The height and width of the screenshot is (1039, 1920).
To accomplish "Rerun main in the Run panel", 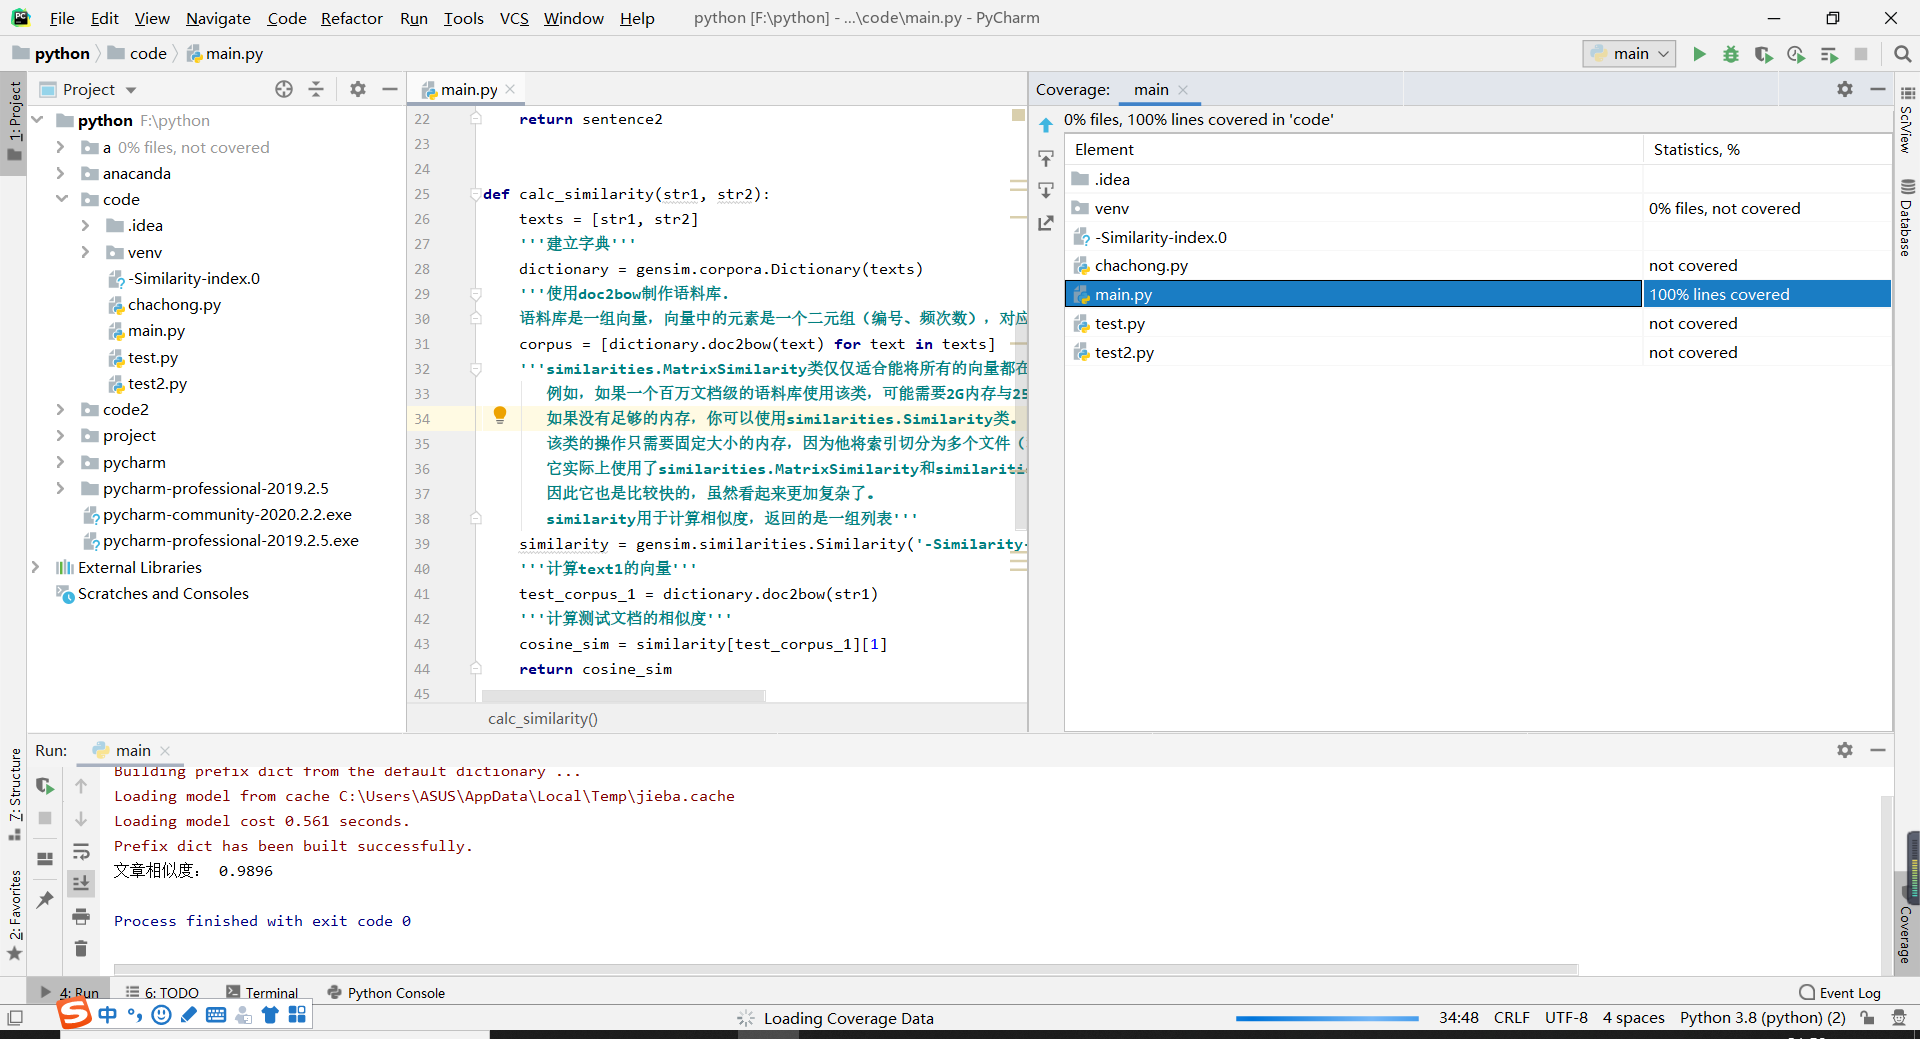I will pos(45,786).
